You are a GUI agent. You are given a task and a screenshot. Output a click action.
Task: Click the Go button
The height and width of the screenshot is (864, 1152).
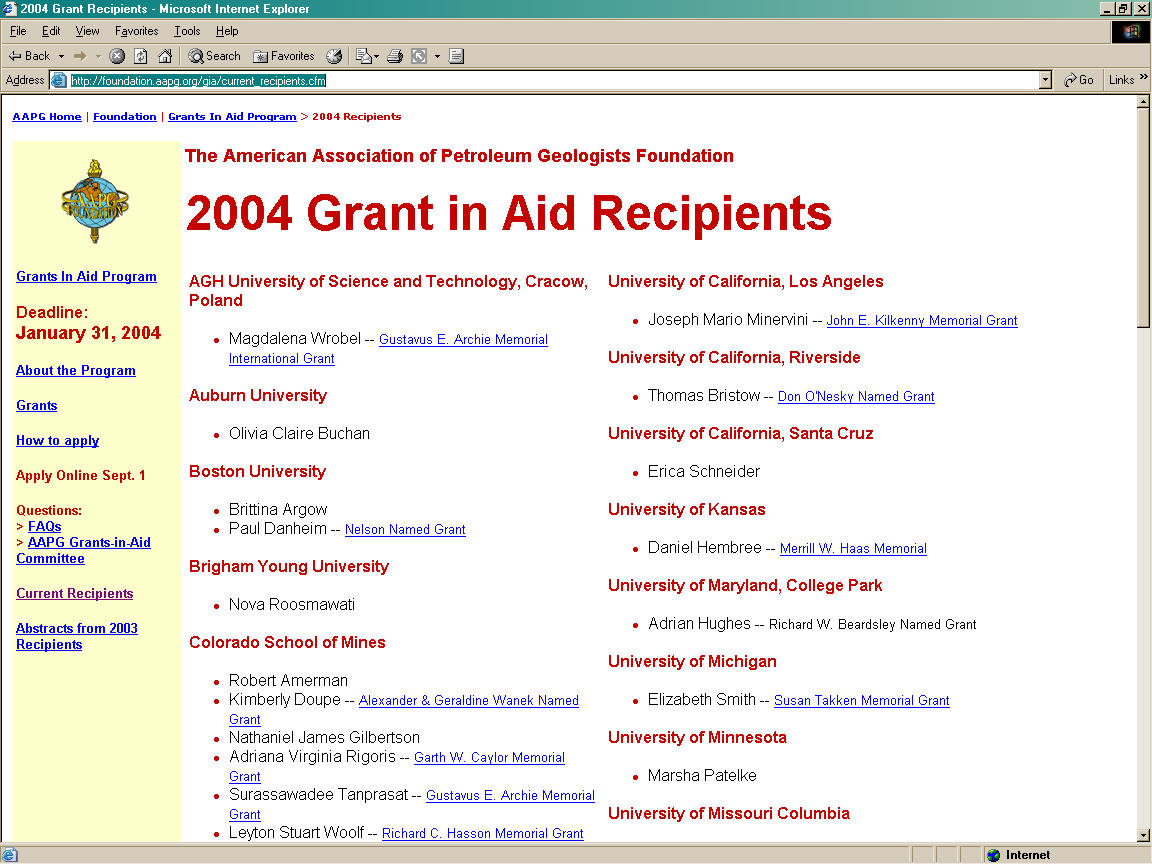click(1079, 80)
